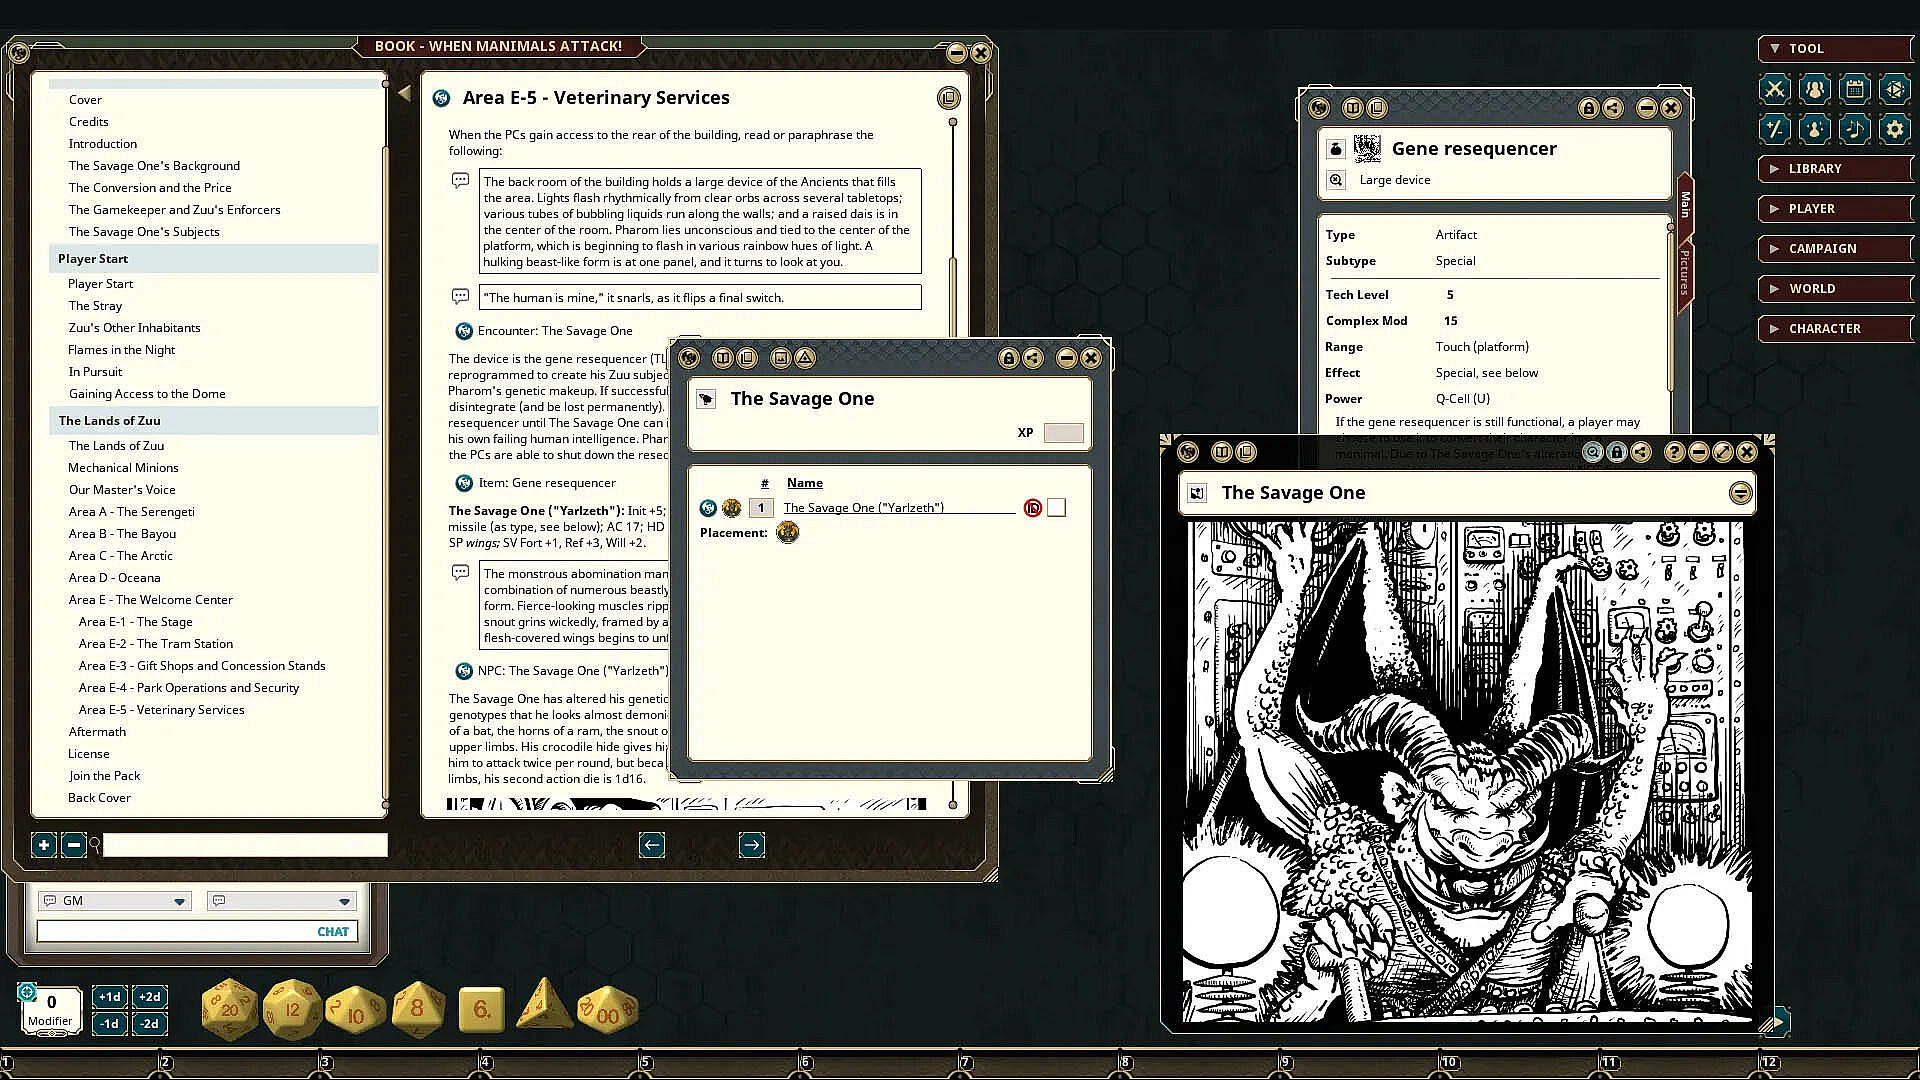The width and height of the screenshot is (1920, 1080).
Task: Click the chat text input field
Action: click(175, 931)
